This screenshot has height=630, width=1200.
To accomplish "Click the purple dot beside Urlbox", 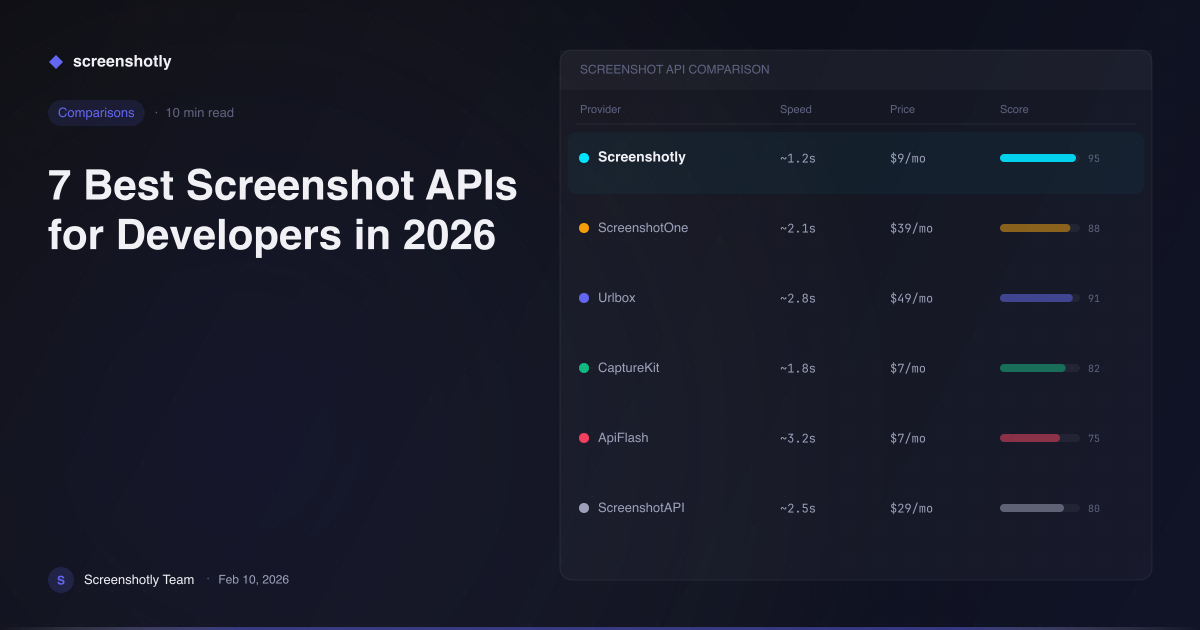I will pyautogui.click(x=583, y=297).
